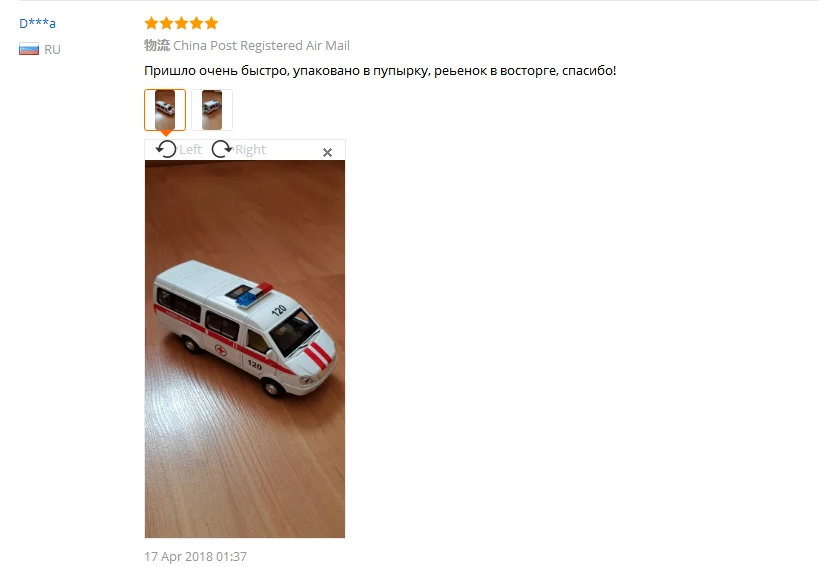Screen dimensions: 819x567
Task: Click the "Right" rotate label
Action: coord(250,150)
